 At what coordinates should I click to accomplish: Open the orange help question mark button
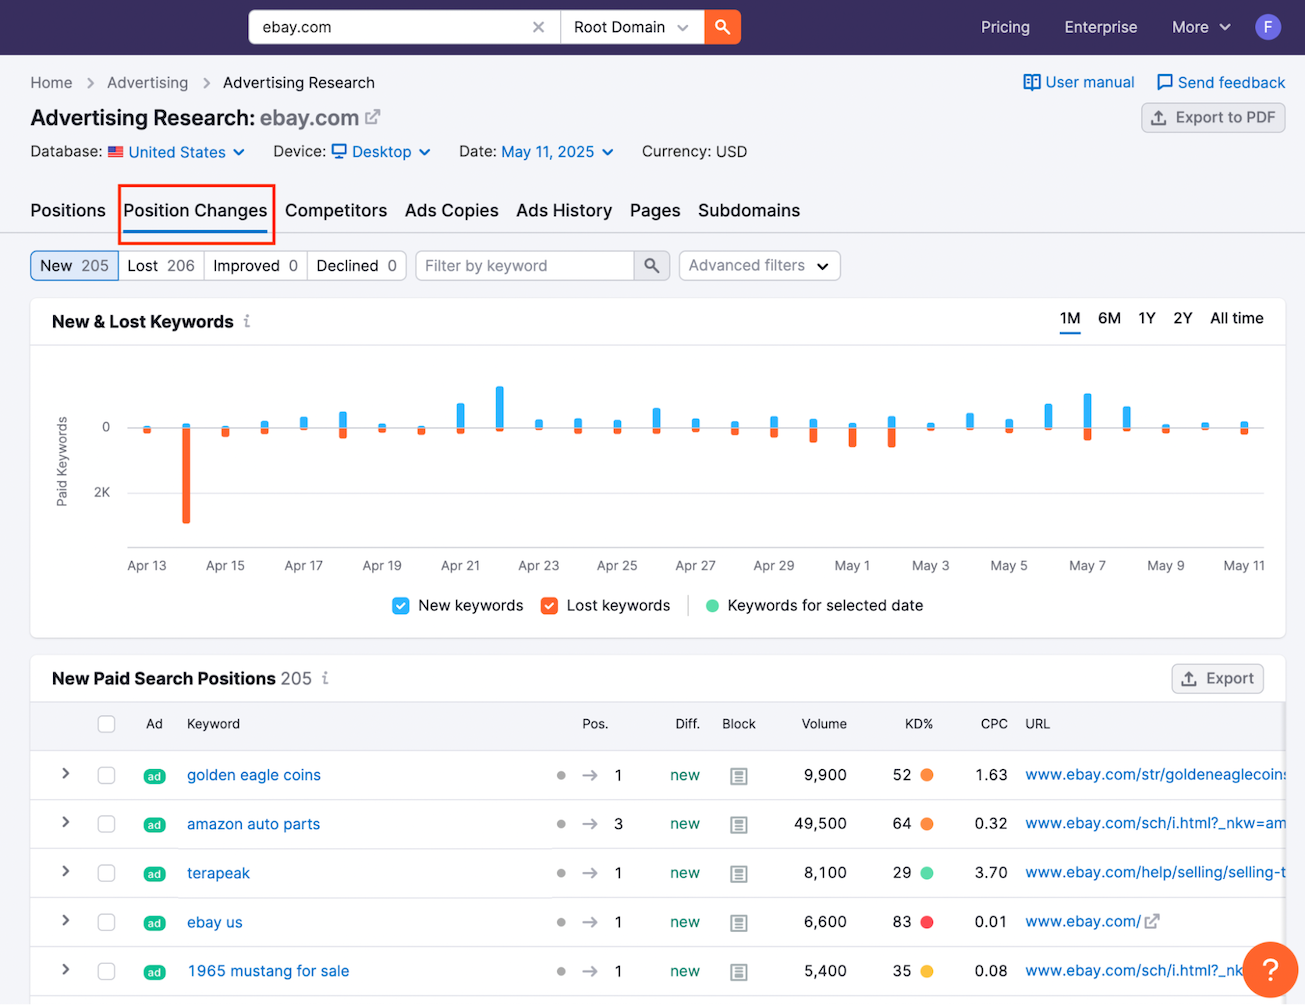[1269, 969]
